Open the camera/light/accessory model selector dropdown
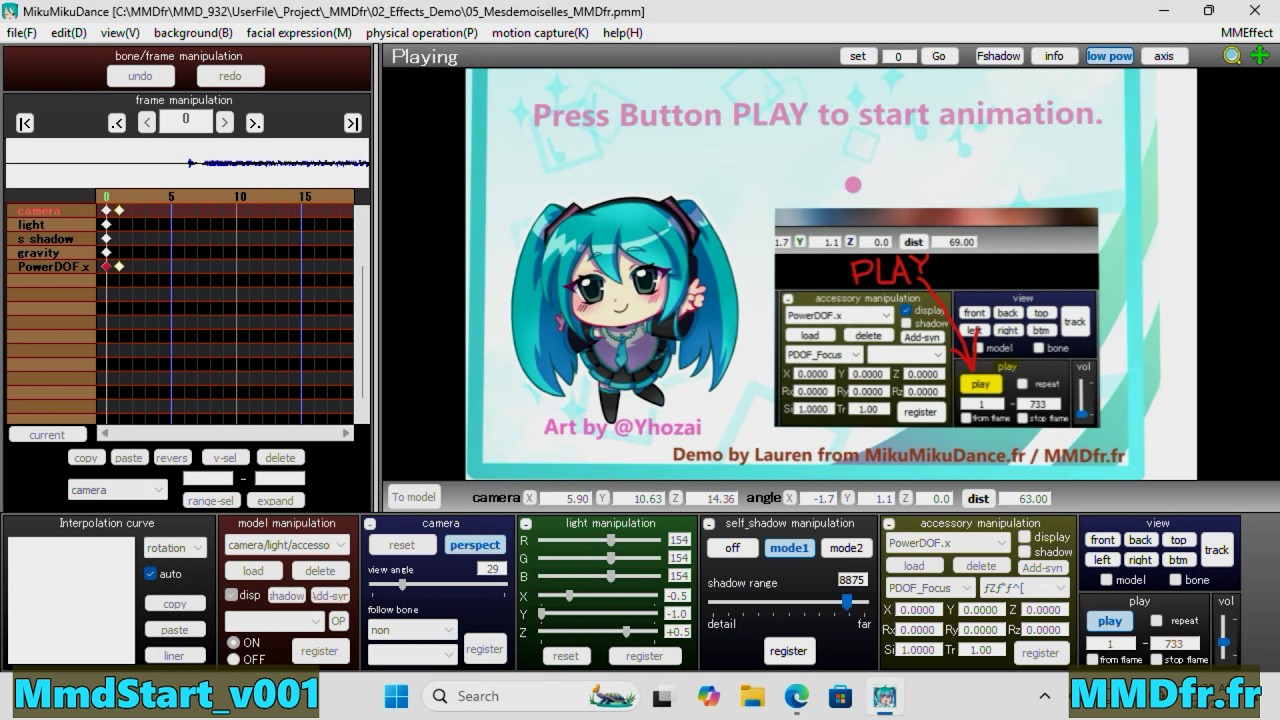Image resolution: width=1280 pixels, height=720 pixels. tap(287, 545)
